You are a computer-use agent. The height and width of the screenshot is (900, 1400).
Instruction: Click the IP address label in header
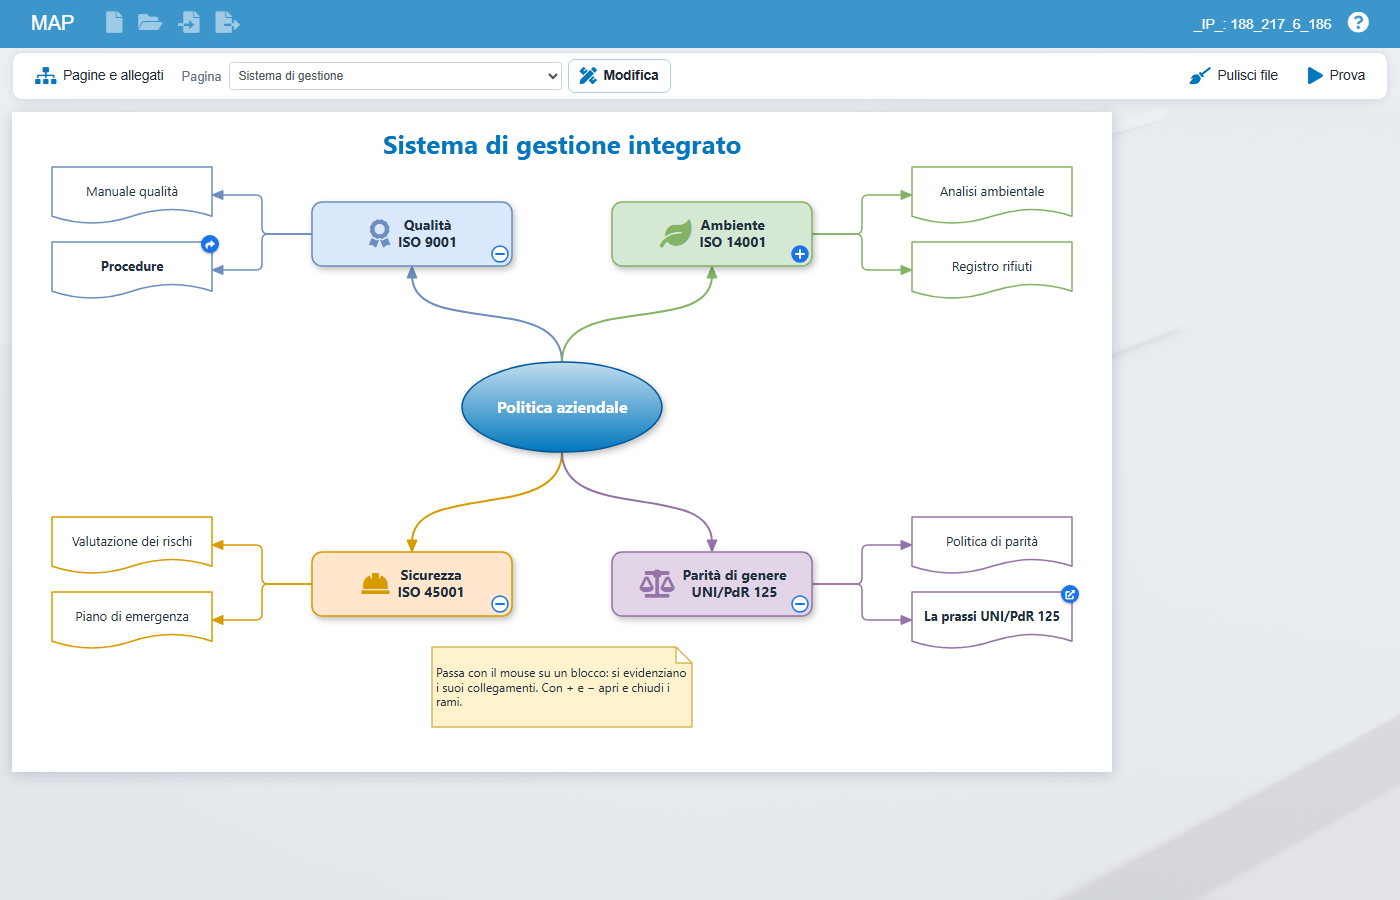[x=1262, y=24]
